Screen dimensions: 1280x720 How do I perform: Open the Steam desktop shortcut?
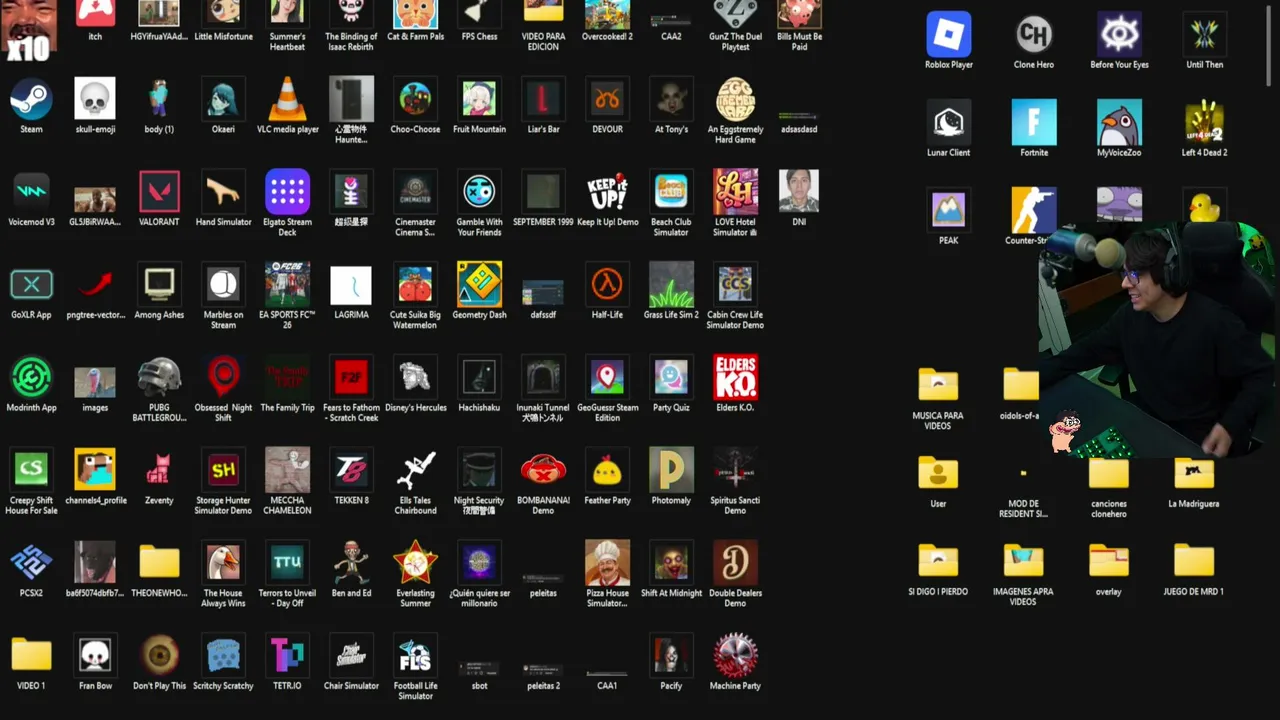click(31, 100)
